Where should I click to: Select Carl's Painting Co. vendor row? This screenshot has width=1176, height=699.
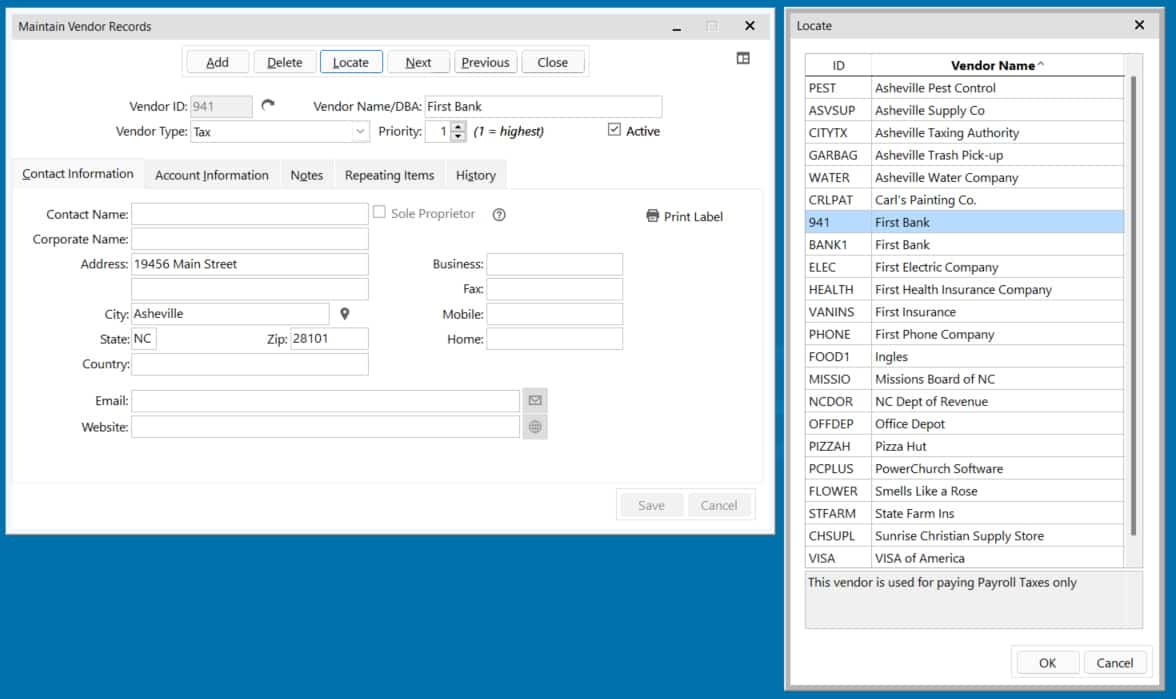pos(964,200)
